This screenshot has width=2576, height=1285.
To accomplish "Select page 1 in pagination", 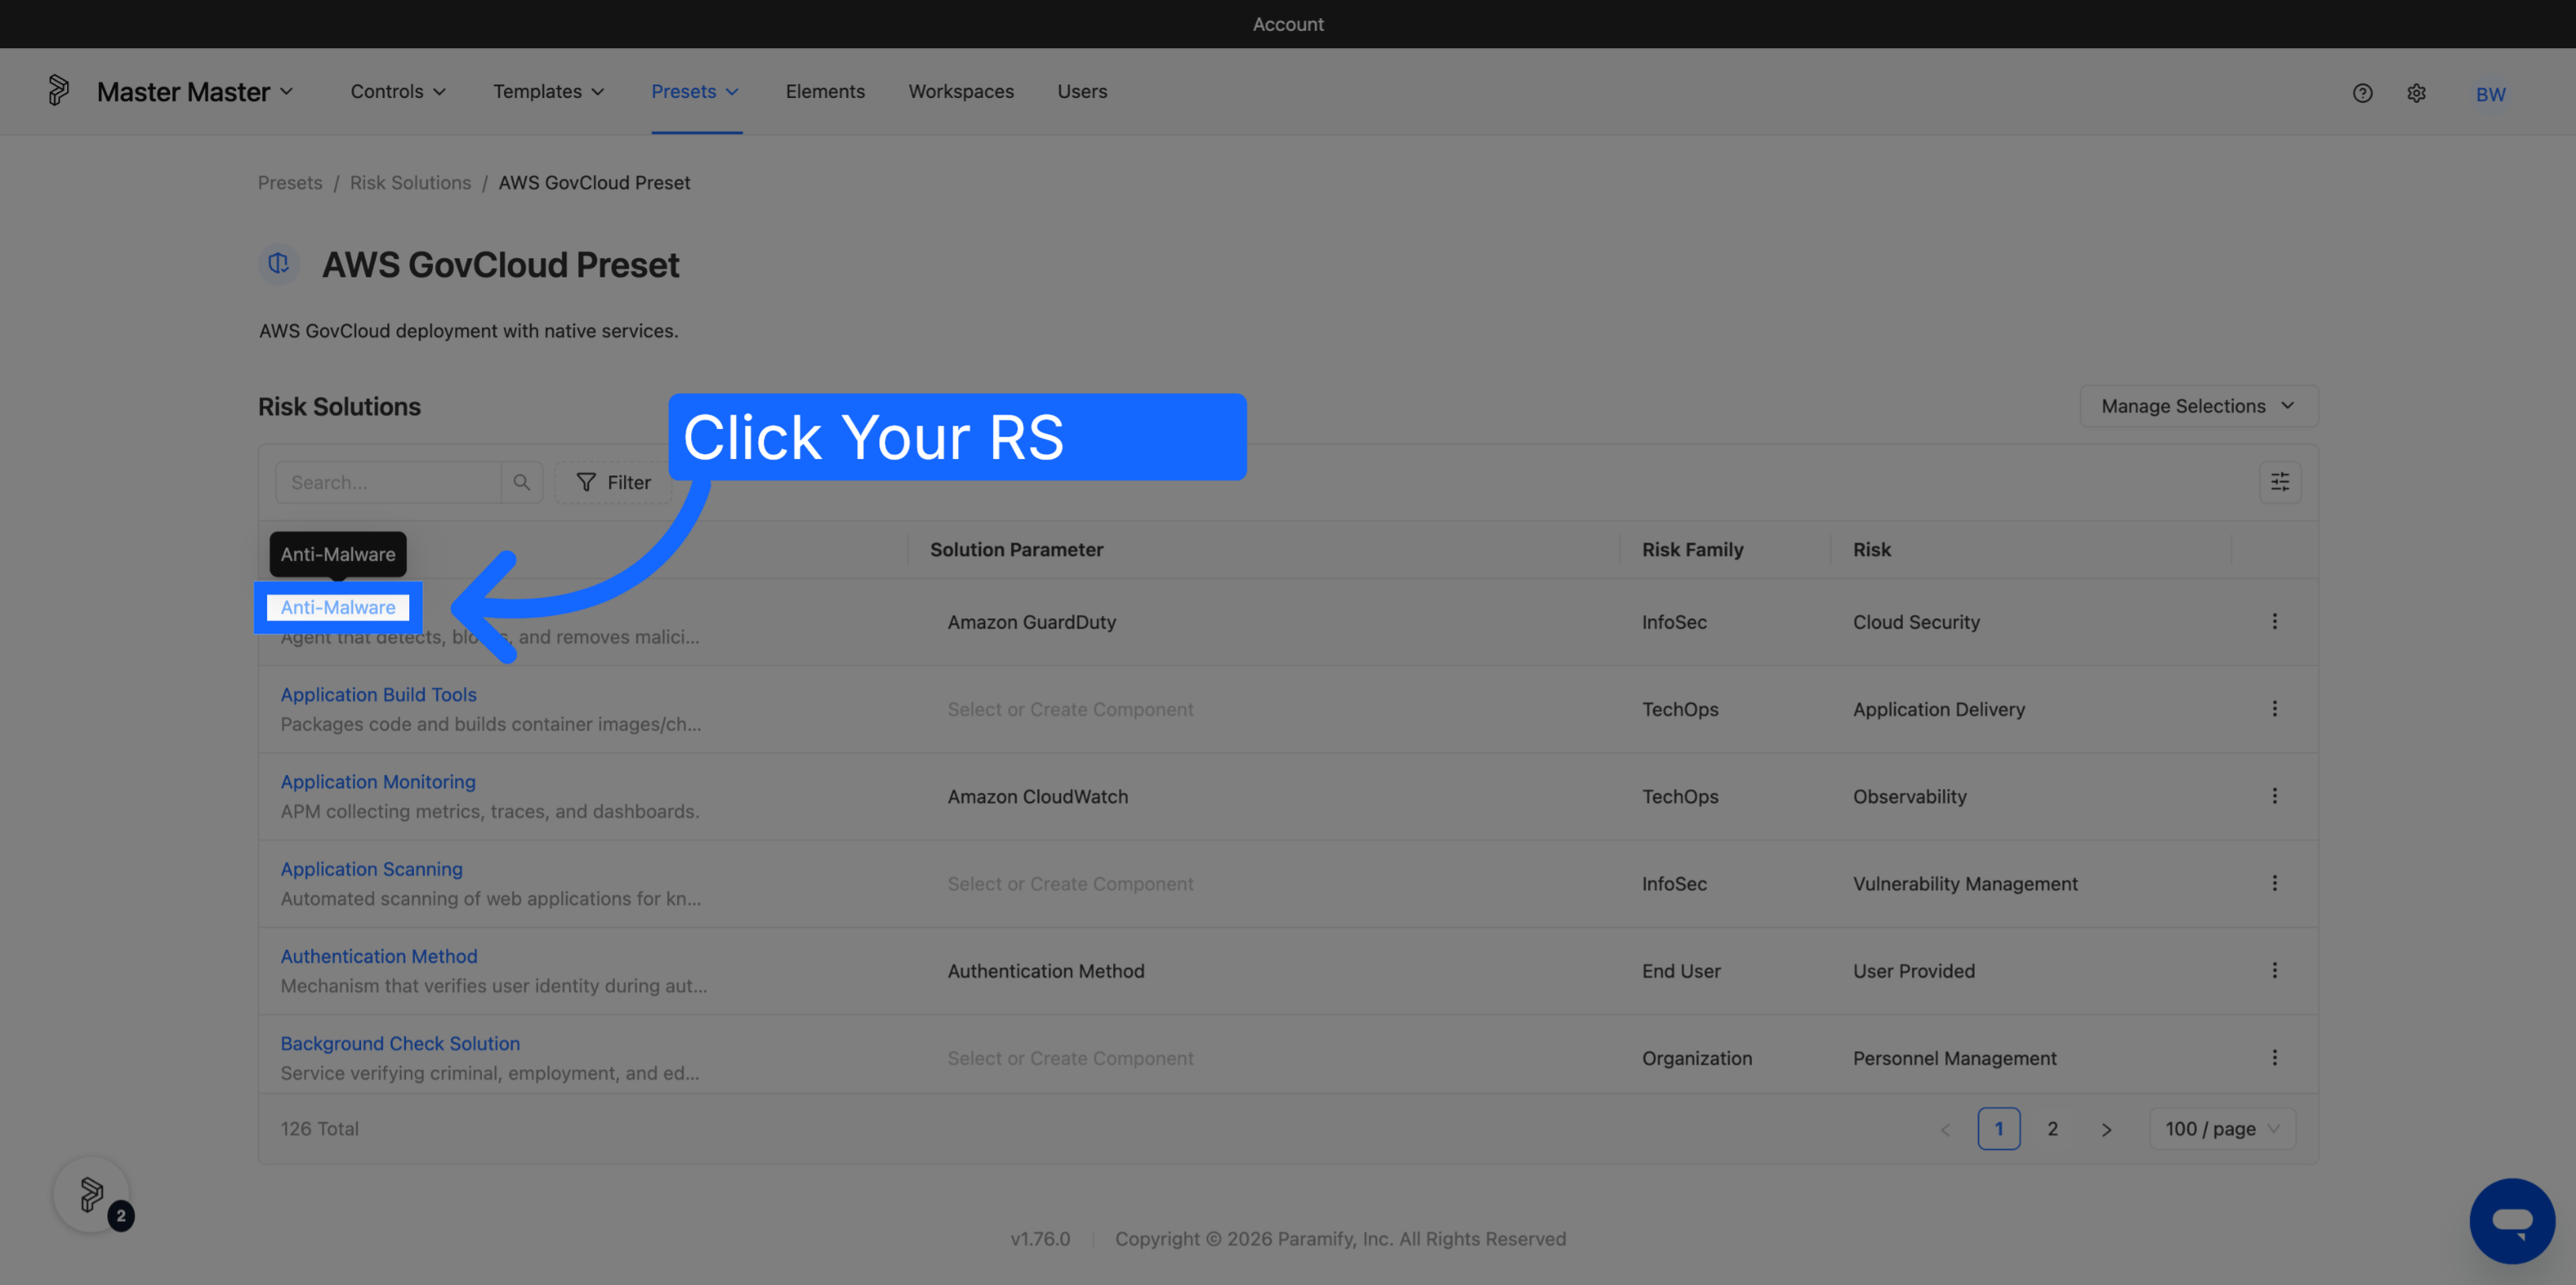I will click(x=1998, y=1129).
